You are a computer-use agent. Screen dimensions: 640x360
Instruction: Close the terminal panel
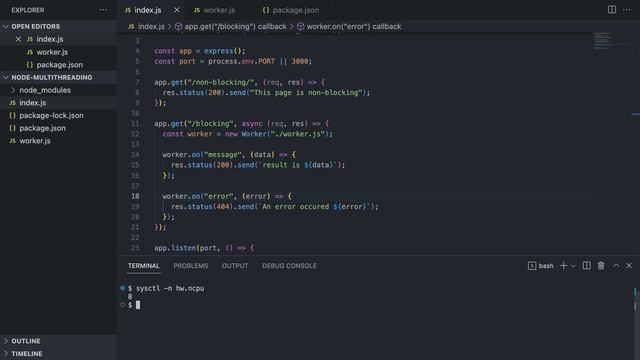629,266
